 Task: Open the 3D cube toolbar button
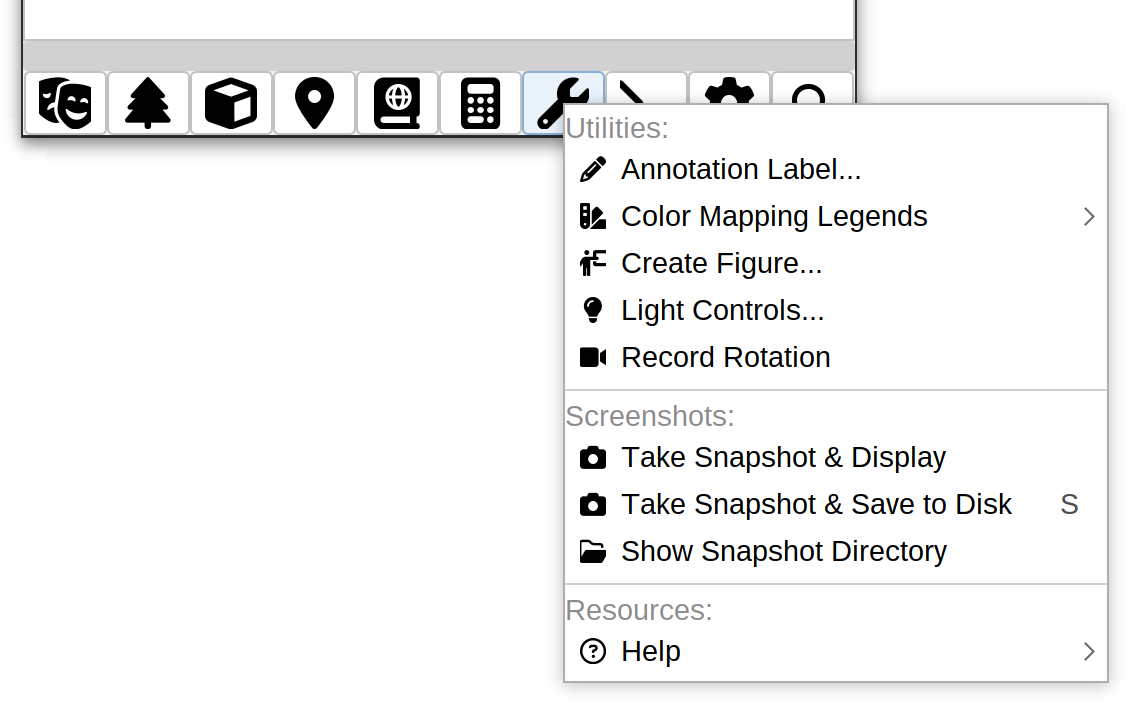(x=231, y=103)
